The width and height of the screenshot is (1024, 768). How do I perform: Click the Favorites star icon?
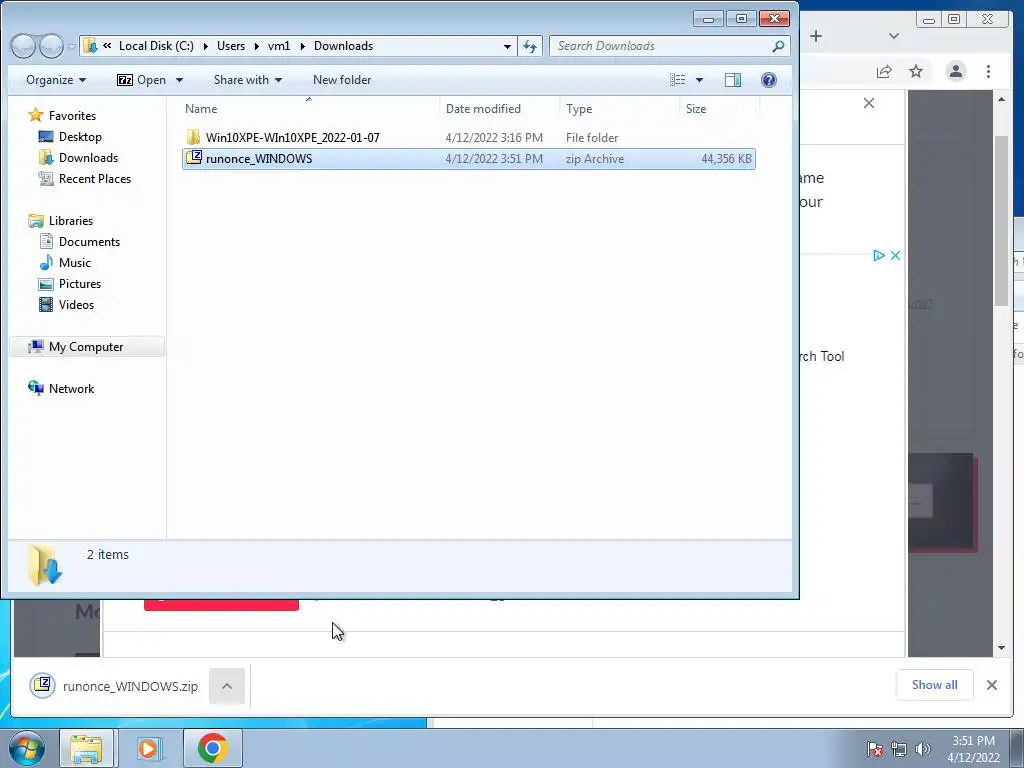pos(36,115)
